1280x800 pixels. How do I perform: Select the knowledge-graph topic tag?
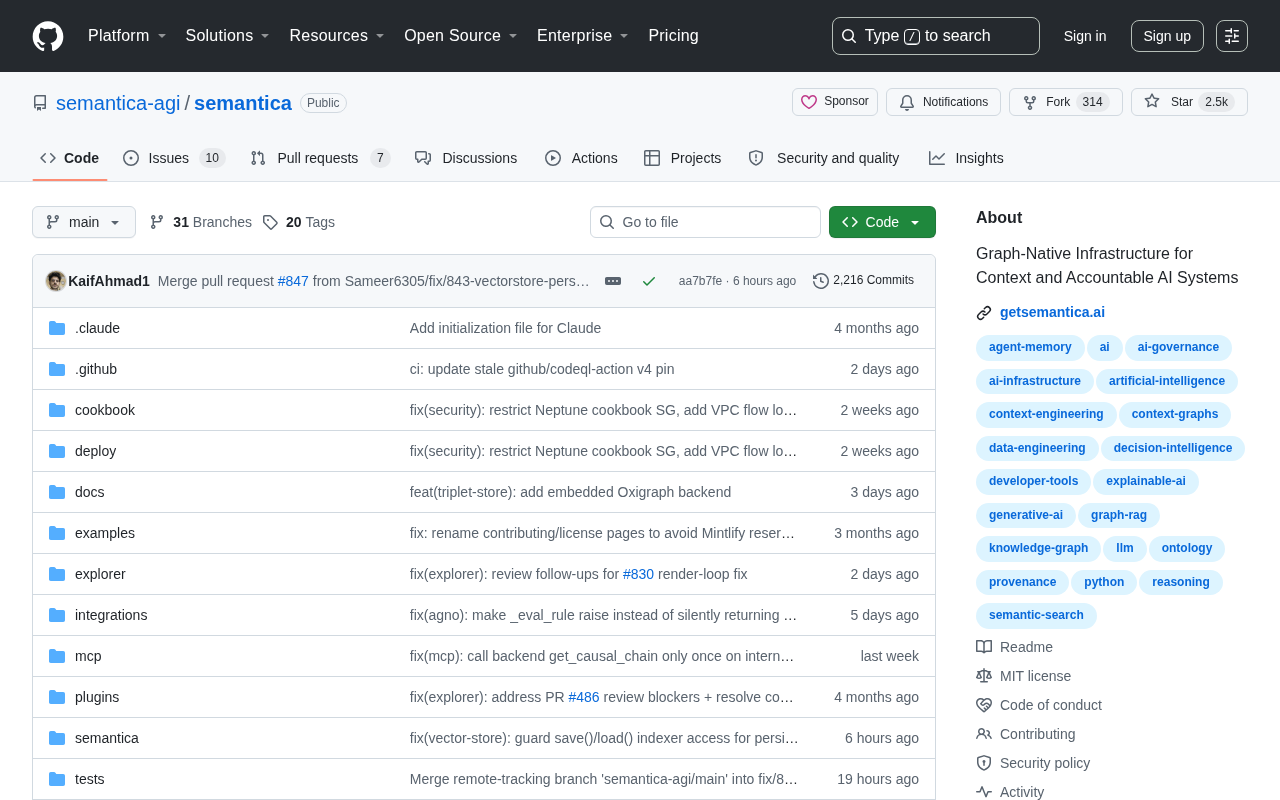click(1038, 549)
